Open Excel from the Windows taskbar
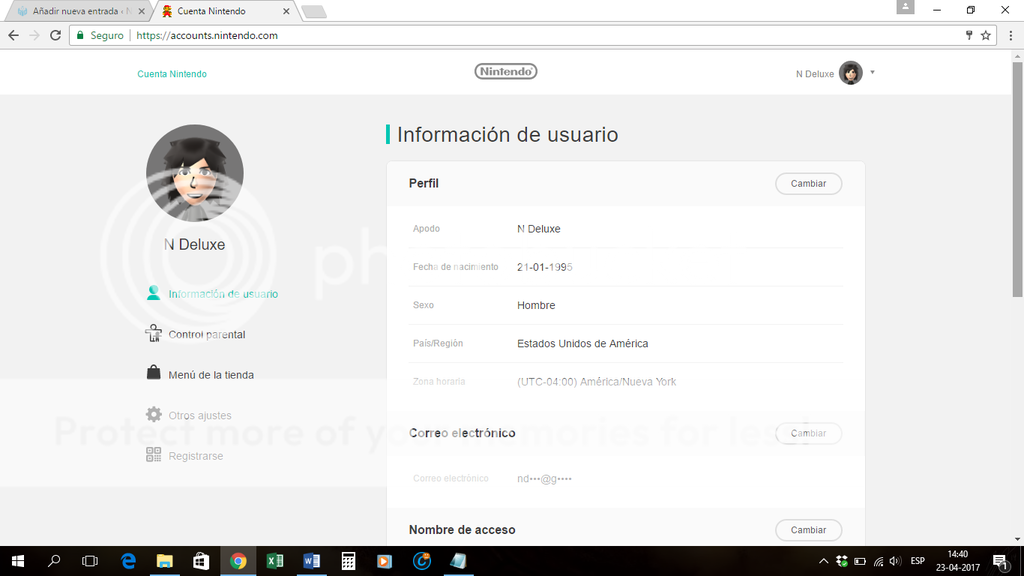 [274, 561]
